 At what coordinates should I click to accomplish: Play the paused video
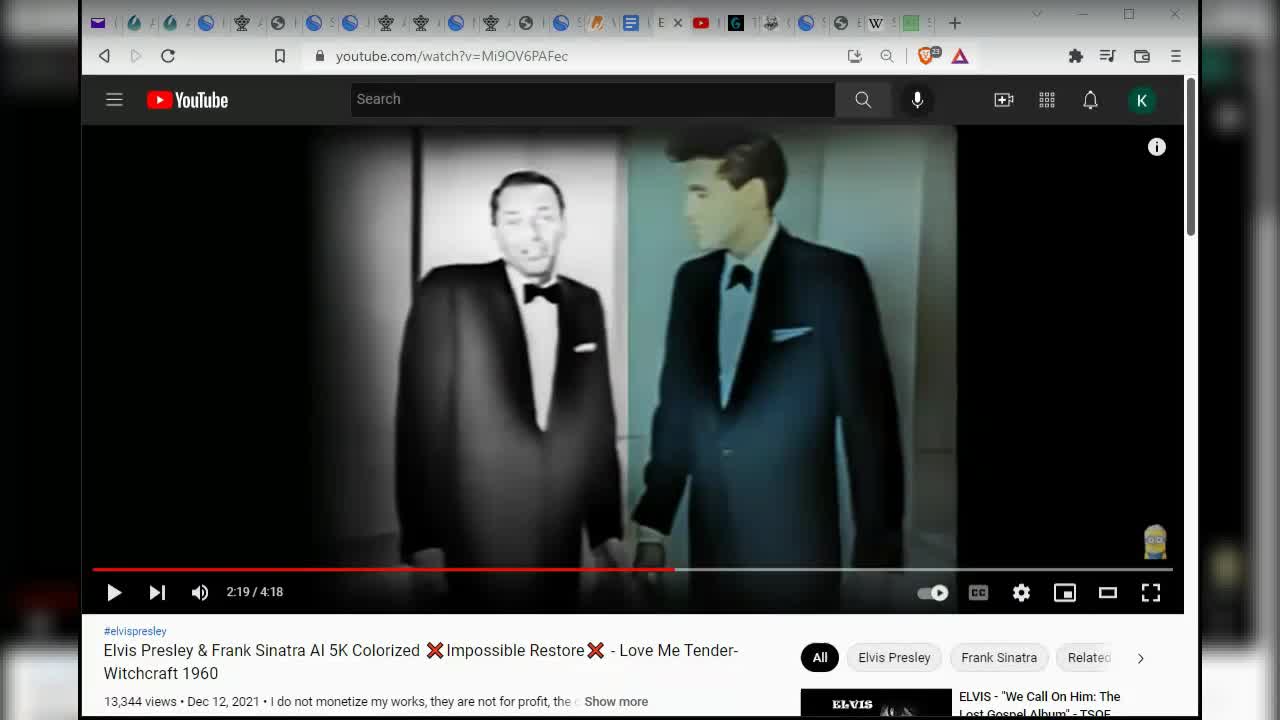pos(114,592)
